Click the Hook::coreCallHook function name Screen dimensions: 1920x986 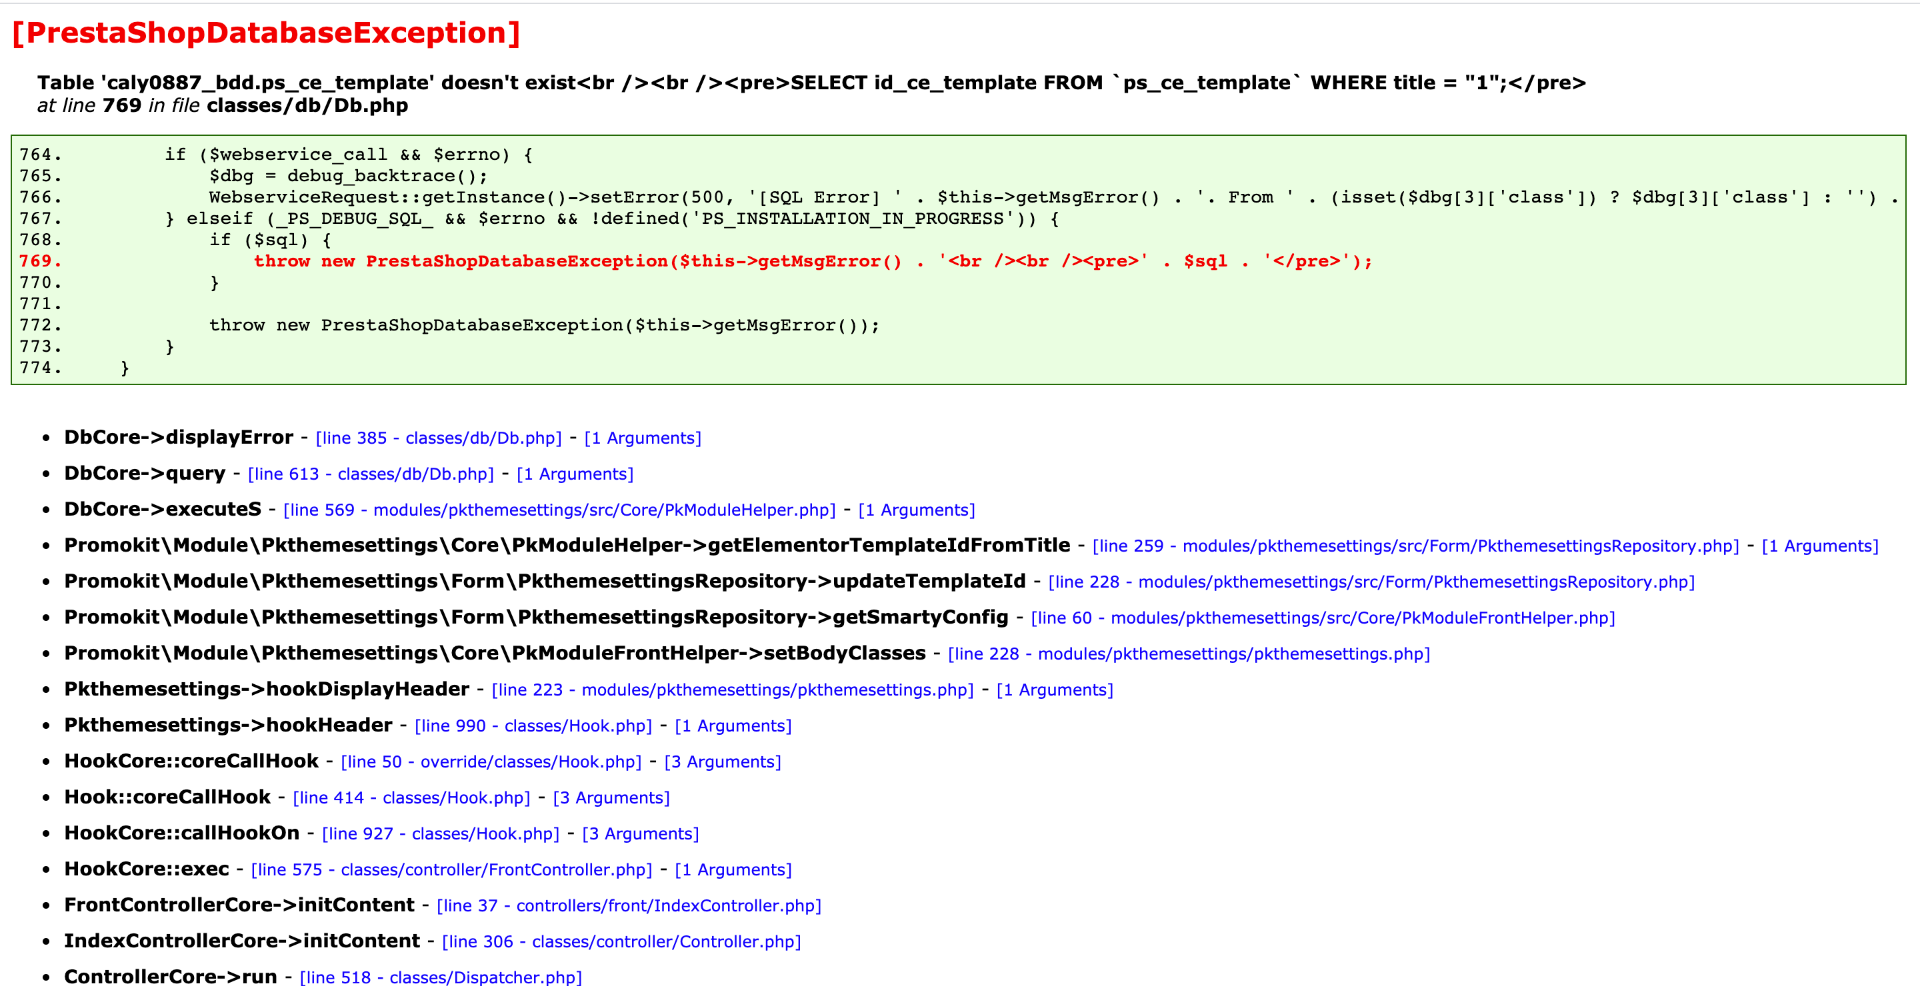pyautogui.click(x=167, y=797)
